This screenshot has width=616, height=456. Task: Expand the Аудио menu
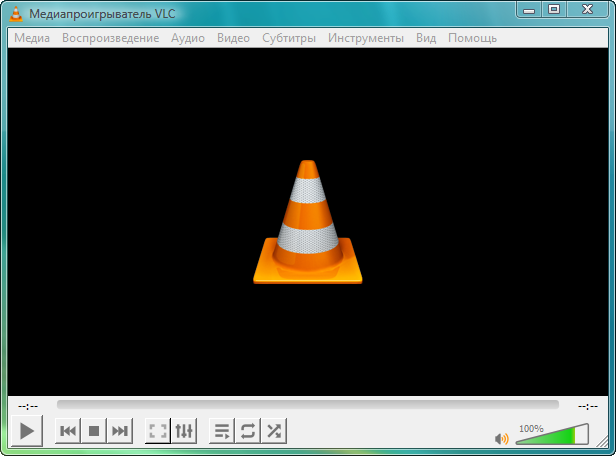pyautogui.click(x=188, y=38)
